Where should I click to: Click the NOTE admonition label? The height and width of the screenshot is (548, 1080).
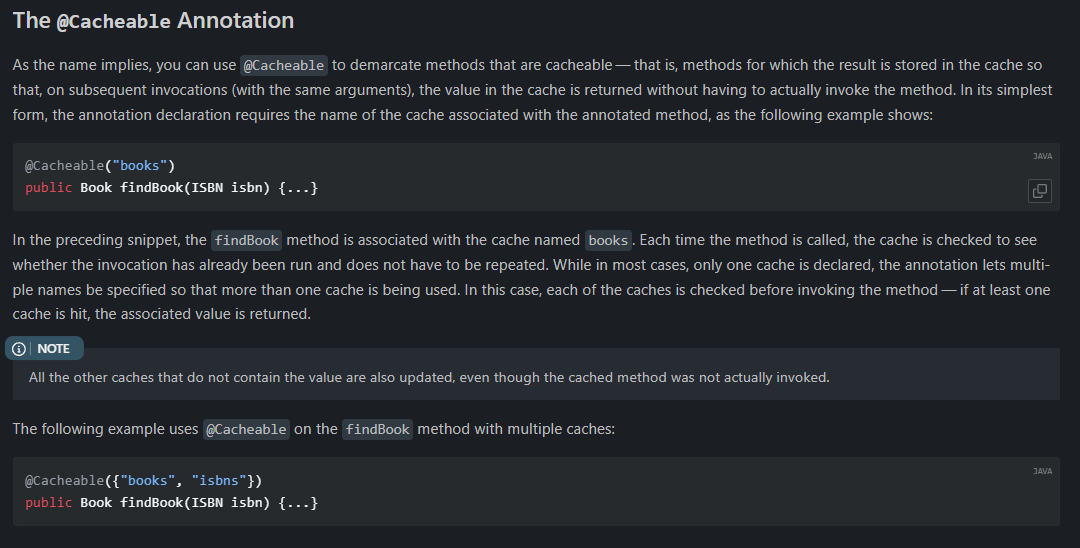pyautogui.click(x=44, y=348)
